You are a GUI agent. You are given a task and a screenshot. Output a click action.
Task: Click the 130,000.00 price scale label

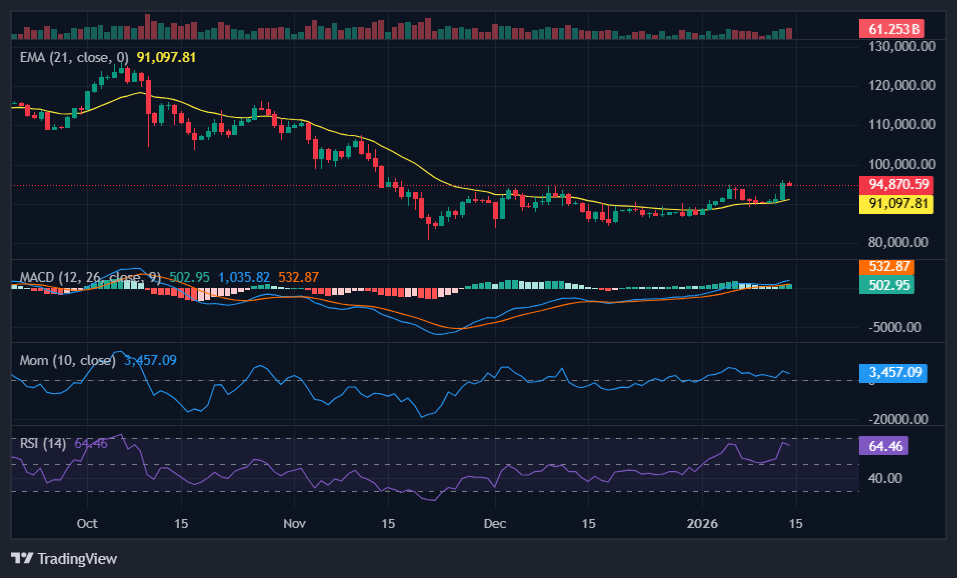click(901, 46)
